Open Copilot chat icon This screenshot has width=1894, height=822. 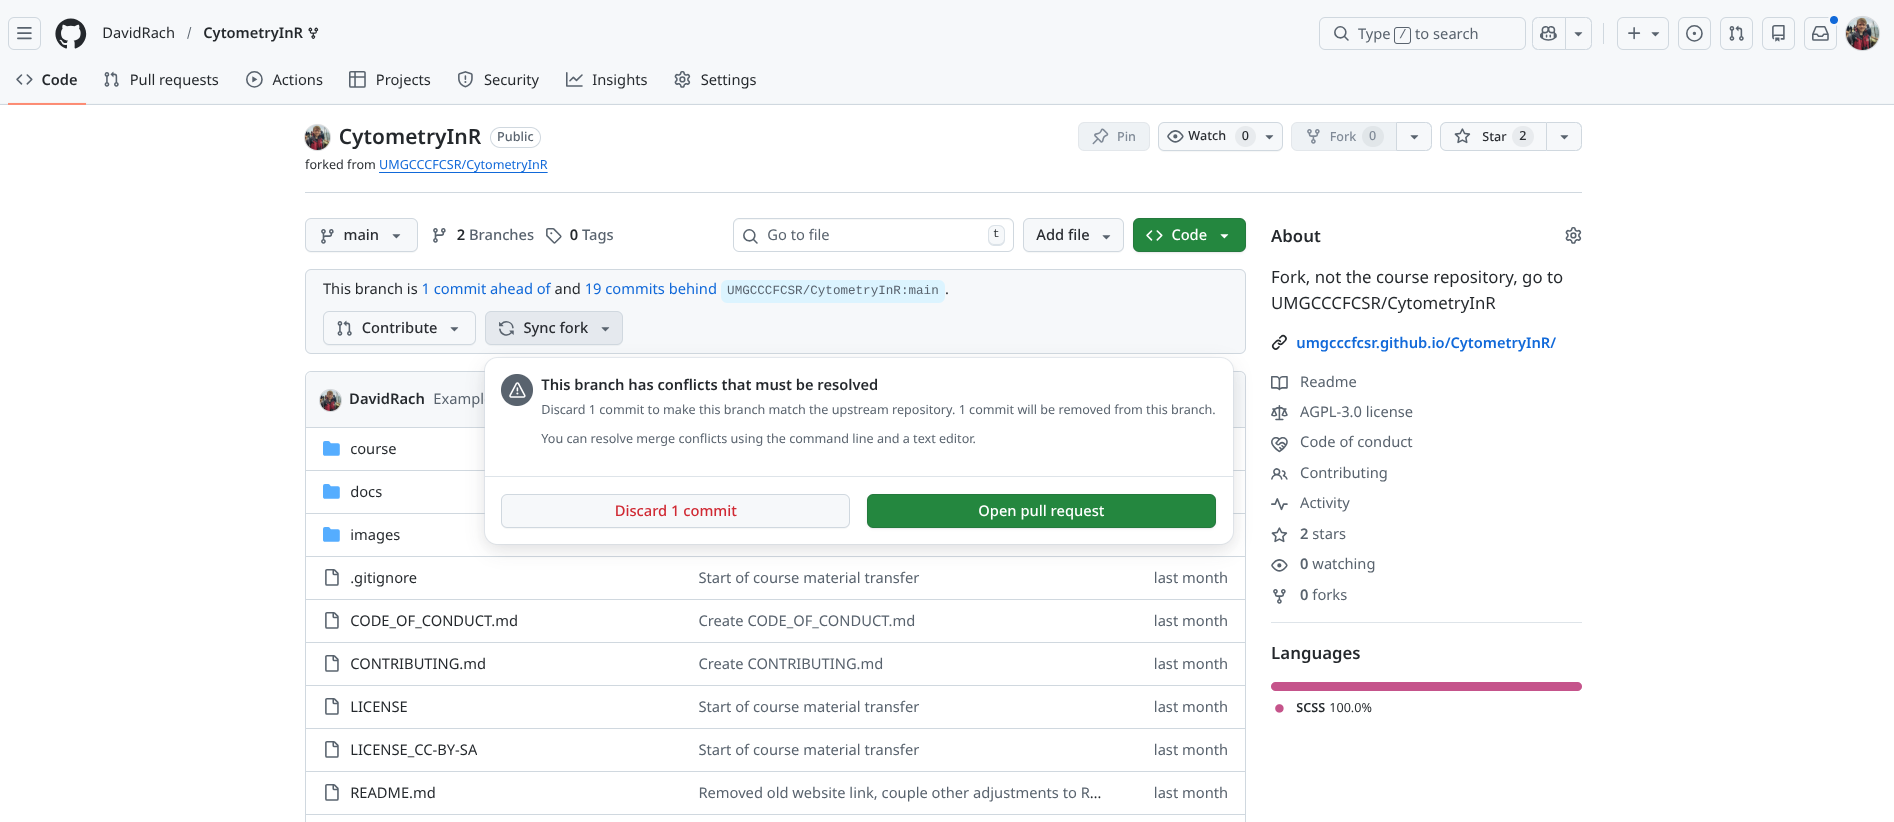point(1548,34)
